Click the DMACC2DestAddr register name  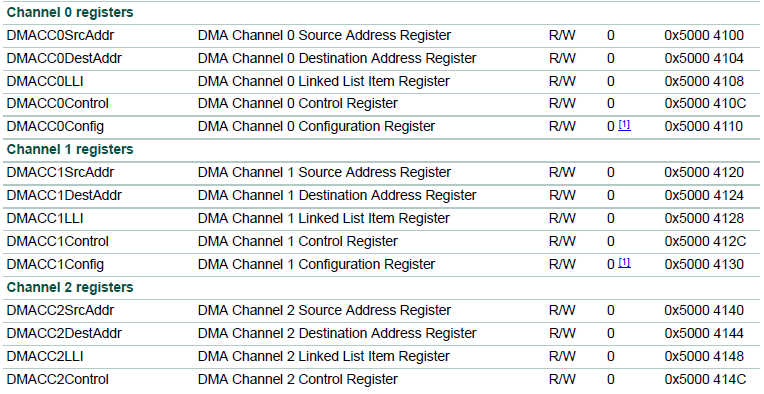64,334
